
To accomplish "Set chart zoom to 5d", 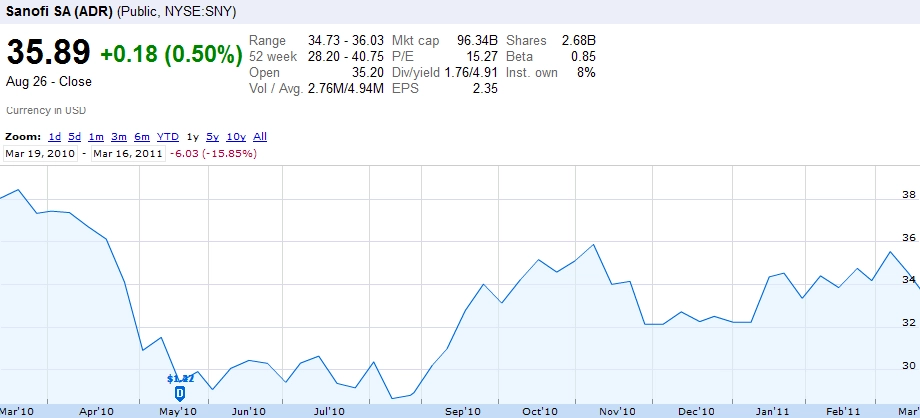I will (x=75, y=137).
